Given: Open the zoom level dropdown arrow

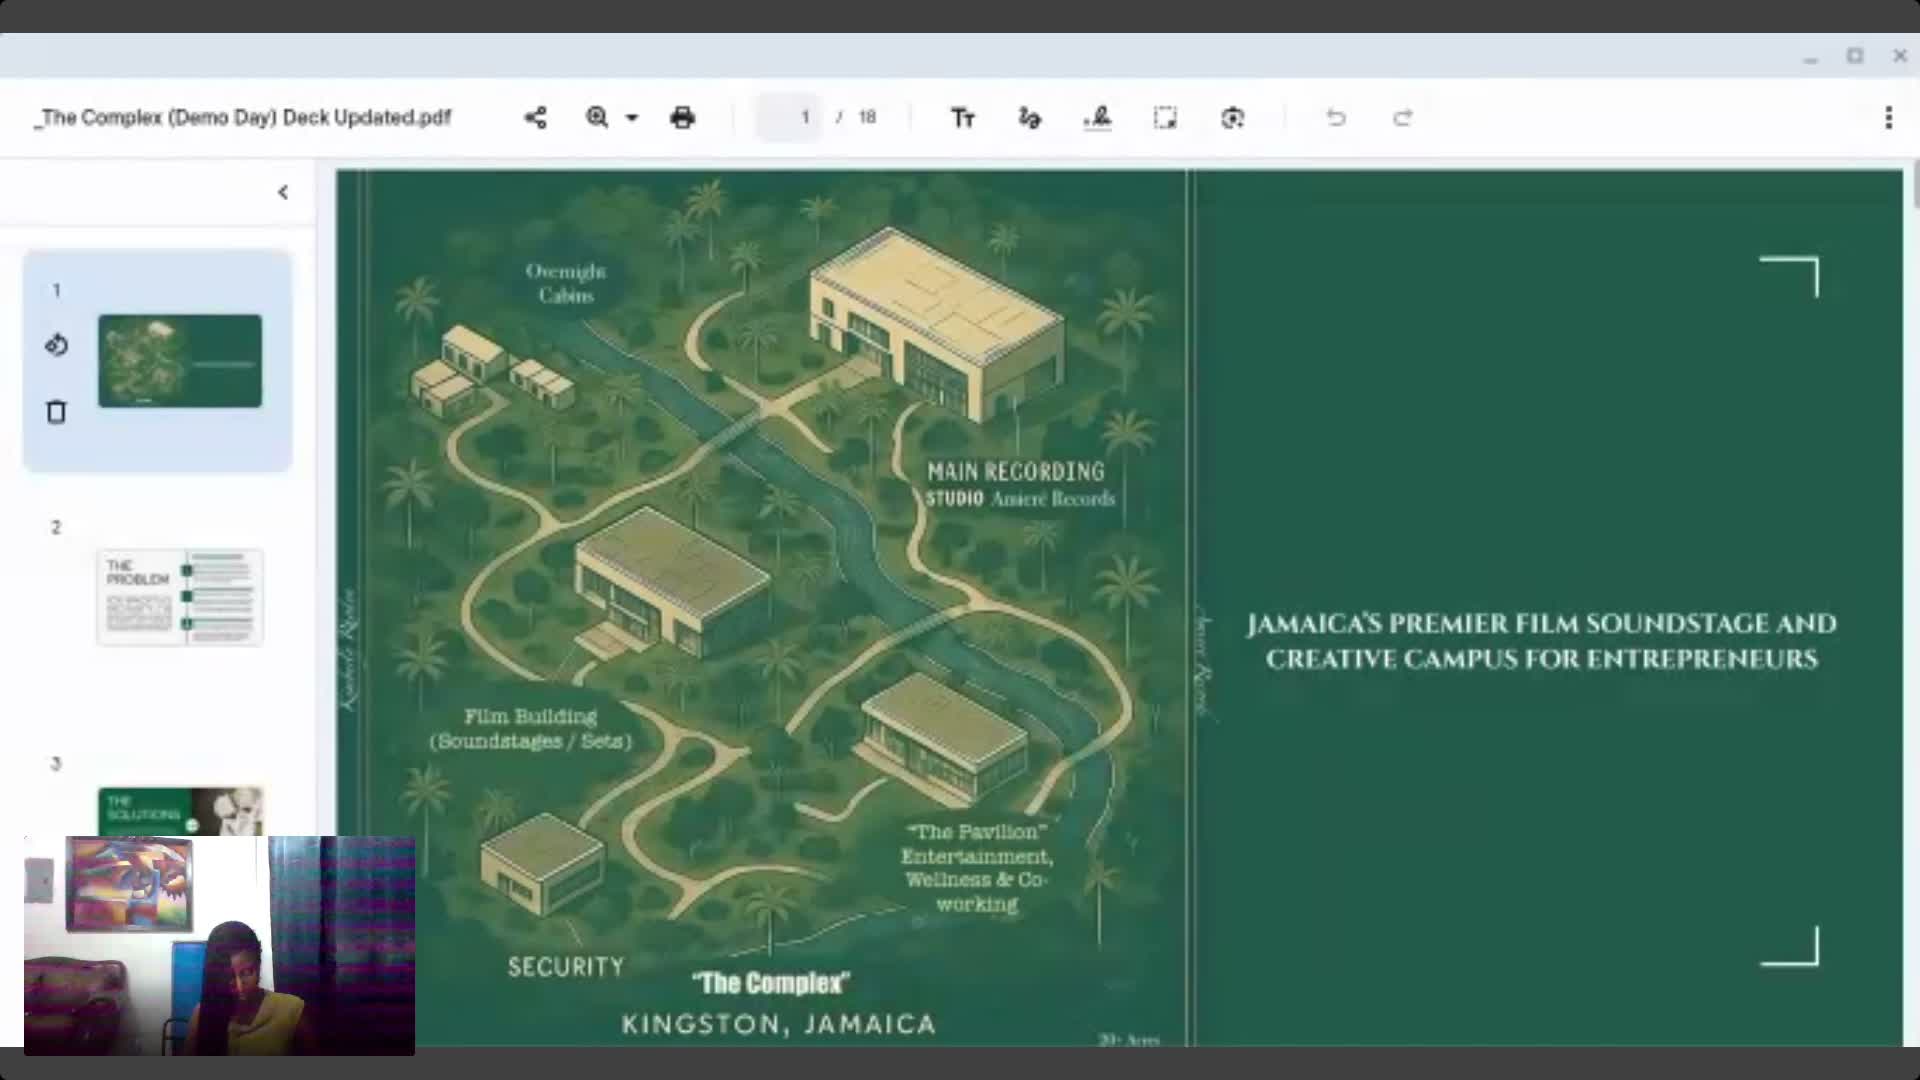Looking at the screenshot, I should coord(632,118).
